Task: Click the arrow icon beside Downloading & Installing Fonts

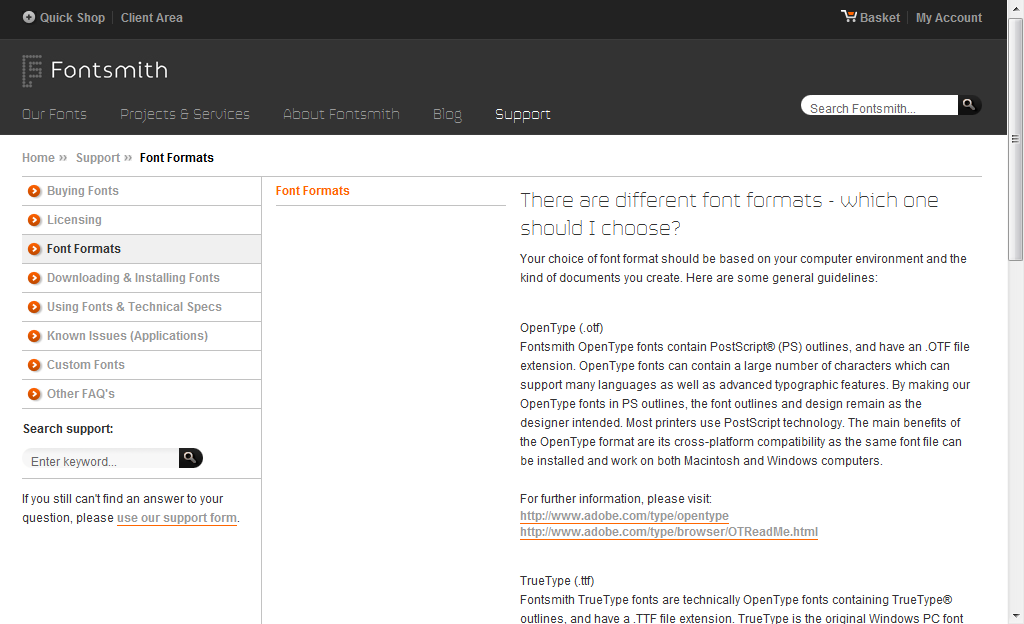Action: (34, 278)
